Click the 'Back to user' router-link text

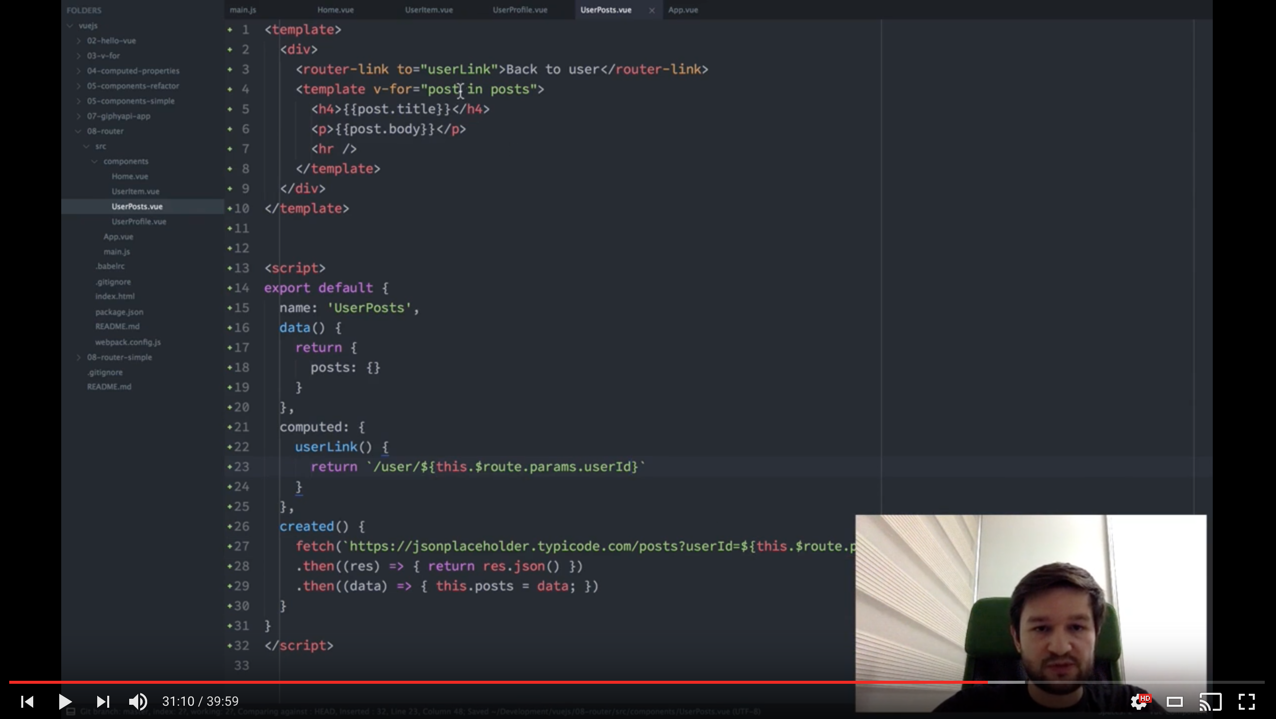click(x=553, y=69)
